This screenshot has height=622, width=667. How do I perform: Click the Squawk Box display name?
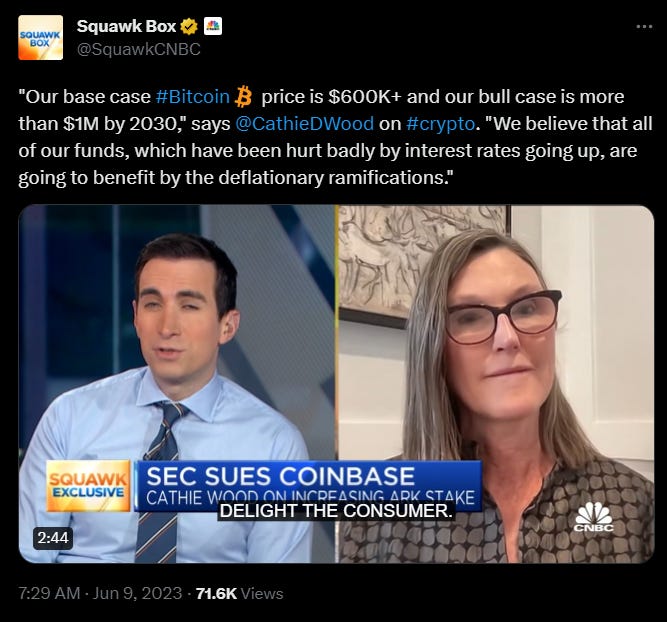click(126, 26)
